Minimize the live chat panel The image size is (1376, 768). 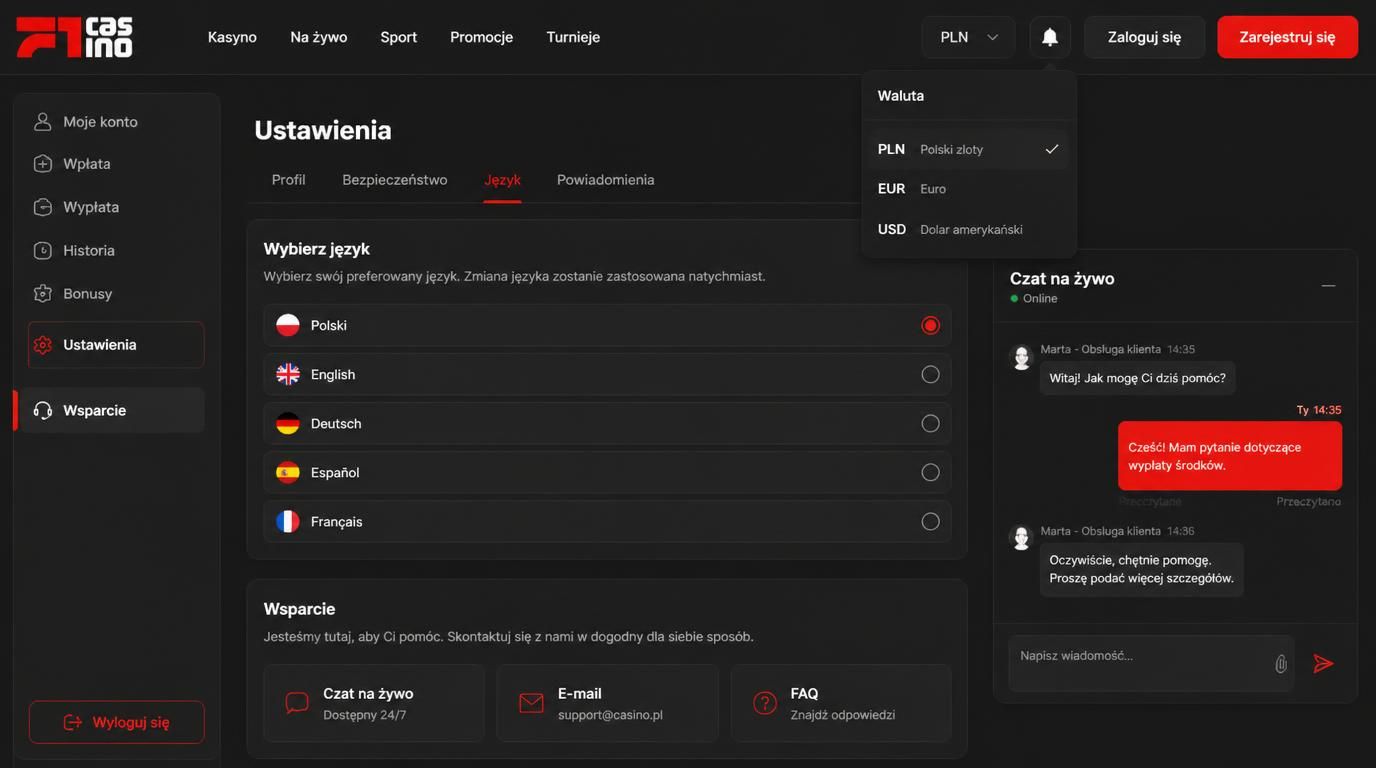tap(1328, 286)
